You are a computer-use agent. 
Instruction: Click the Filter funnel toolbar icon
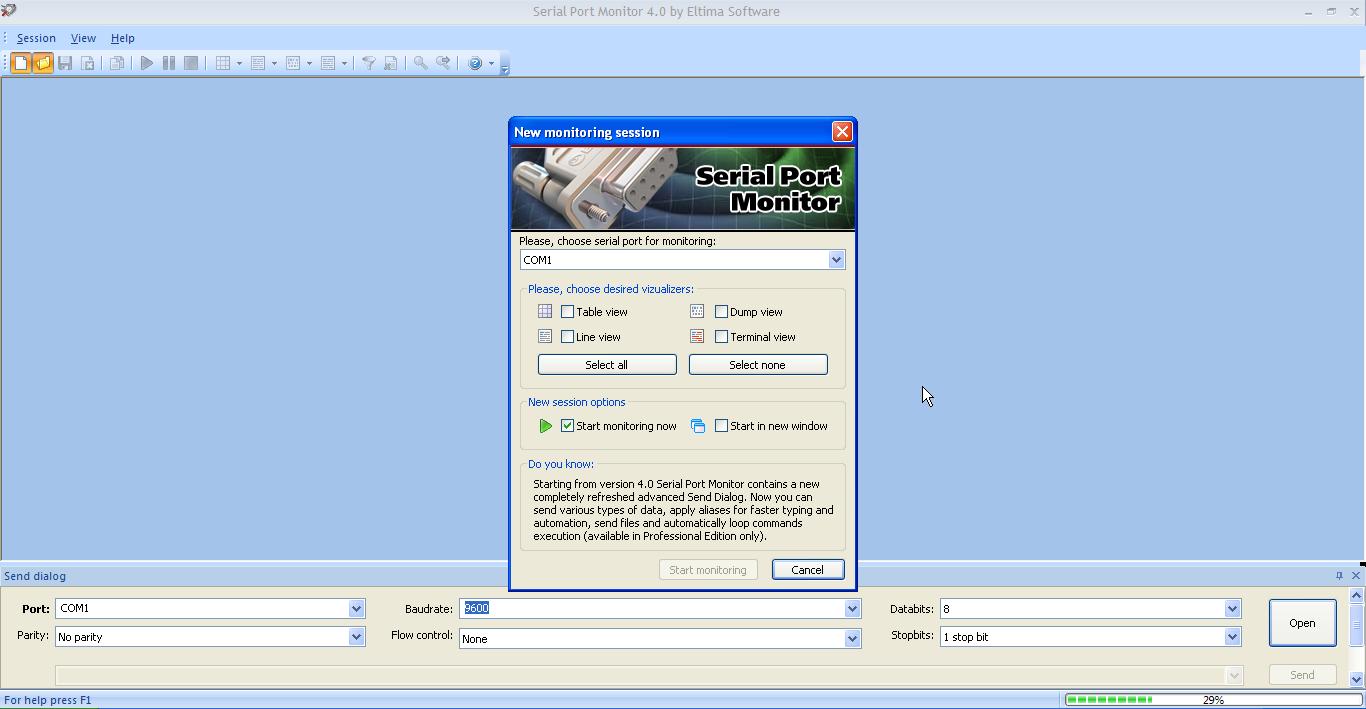tap(368, 63)
